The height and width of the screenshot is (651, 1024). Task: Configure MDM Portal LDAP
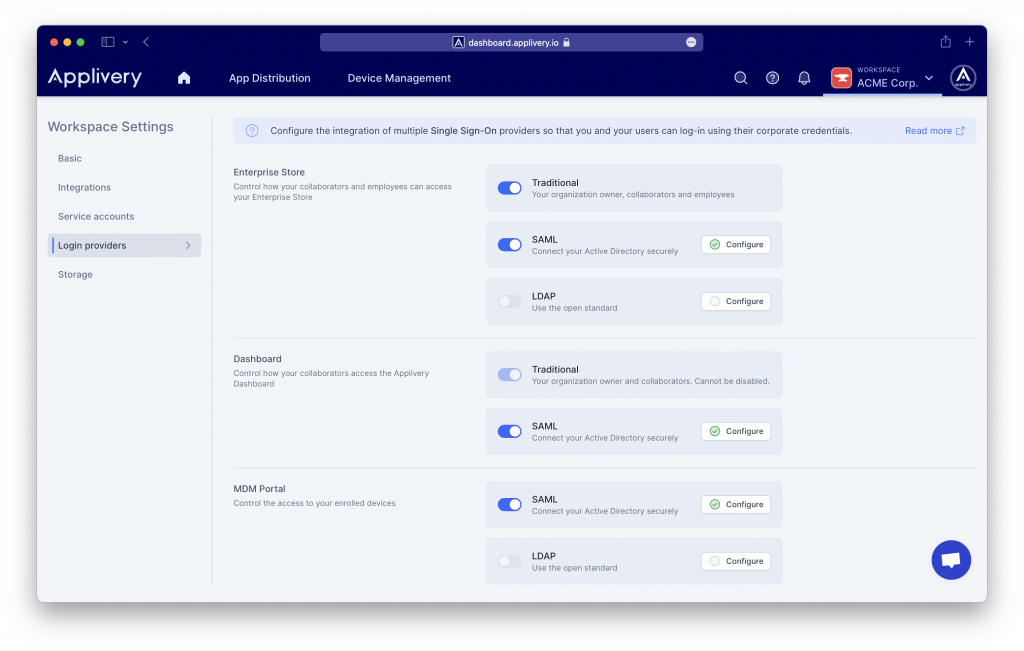tap(736, 561)
